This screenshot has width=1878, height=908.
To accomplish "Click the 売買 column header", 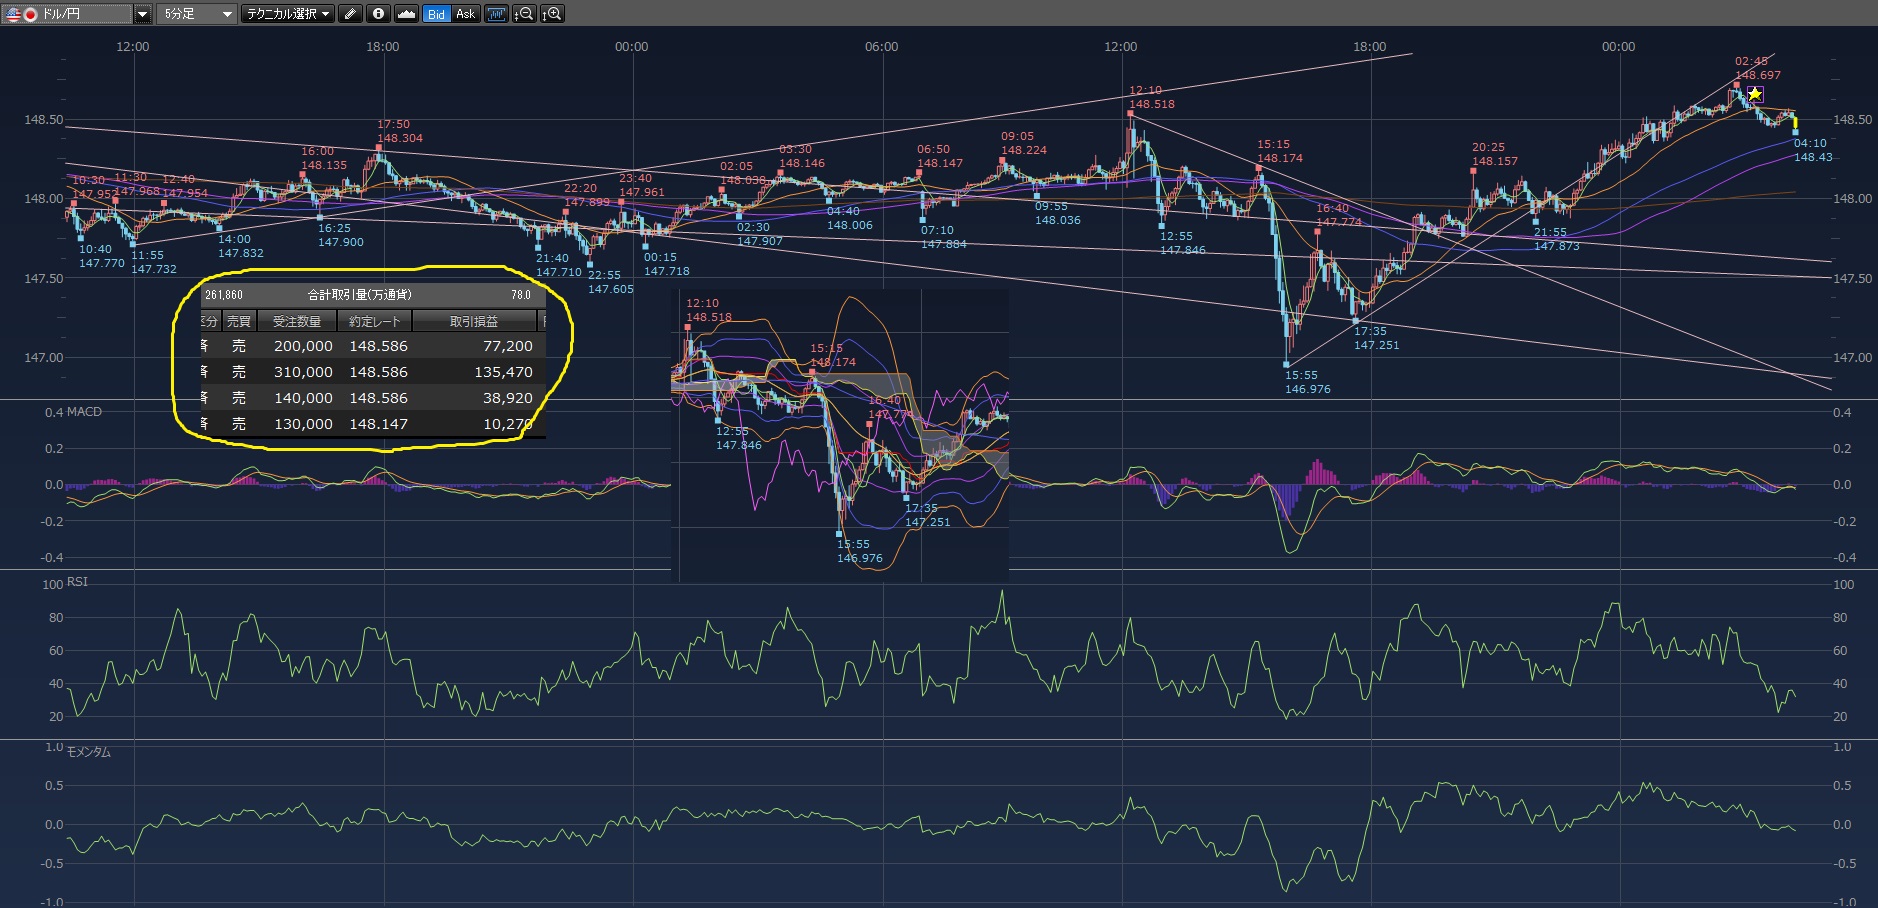I will point(239,321).
